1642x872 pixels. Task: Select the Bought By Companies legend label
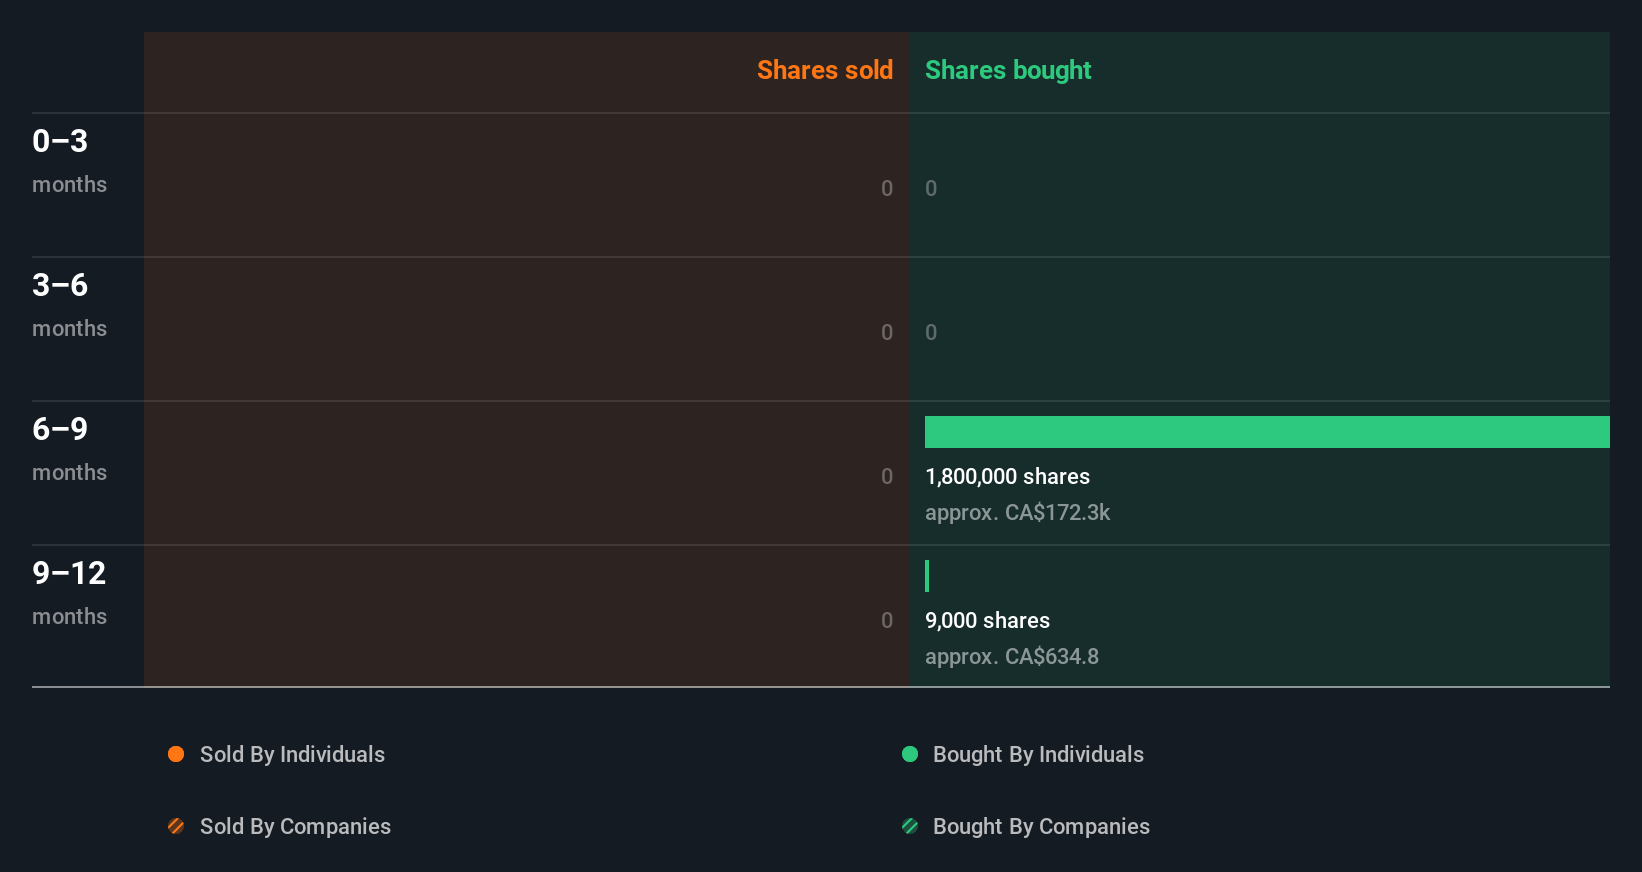(1041, 826)
